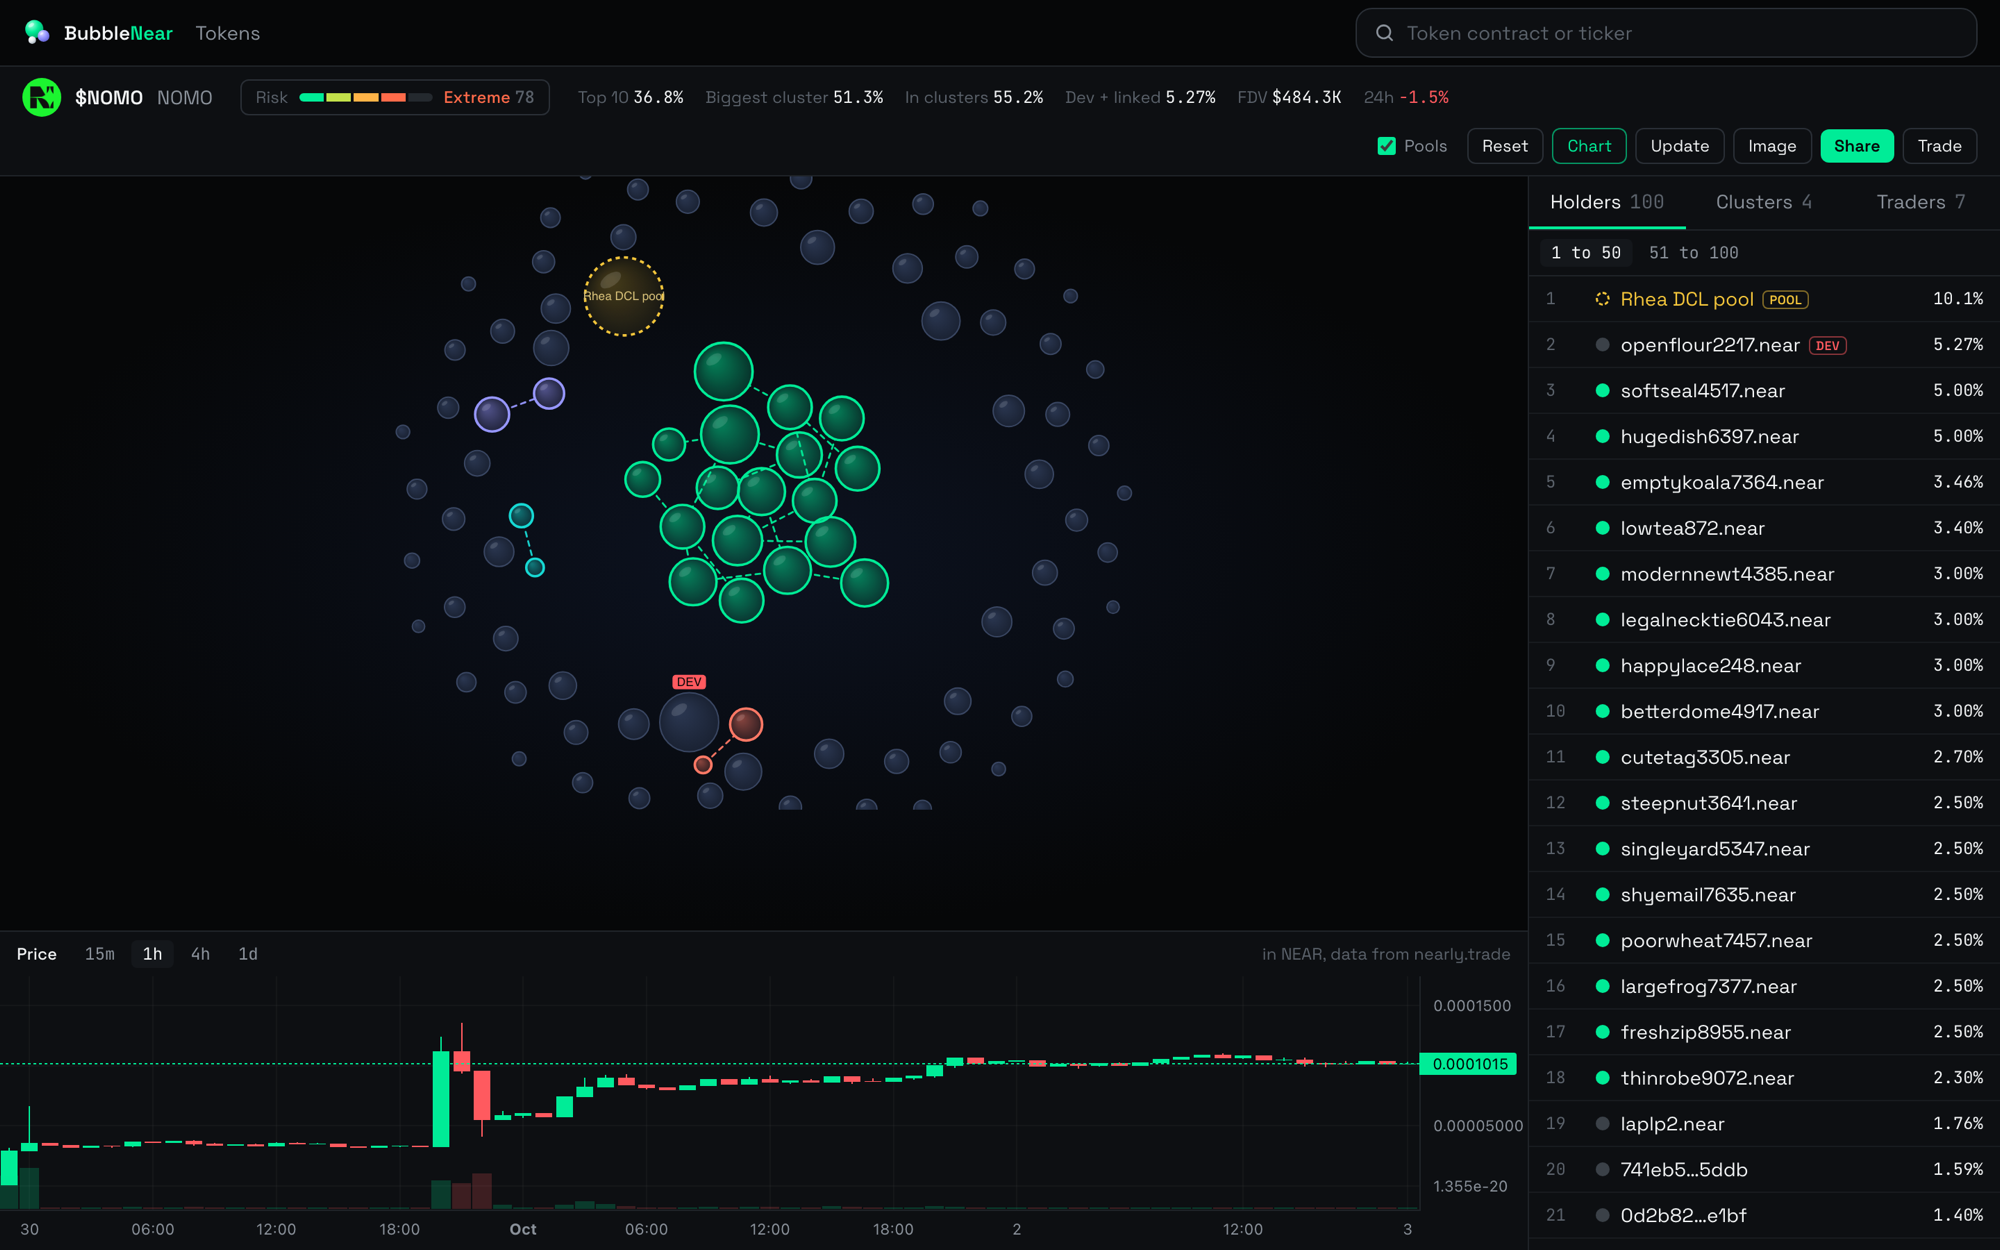Open the Traders tab

tap(1921, 202)
